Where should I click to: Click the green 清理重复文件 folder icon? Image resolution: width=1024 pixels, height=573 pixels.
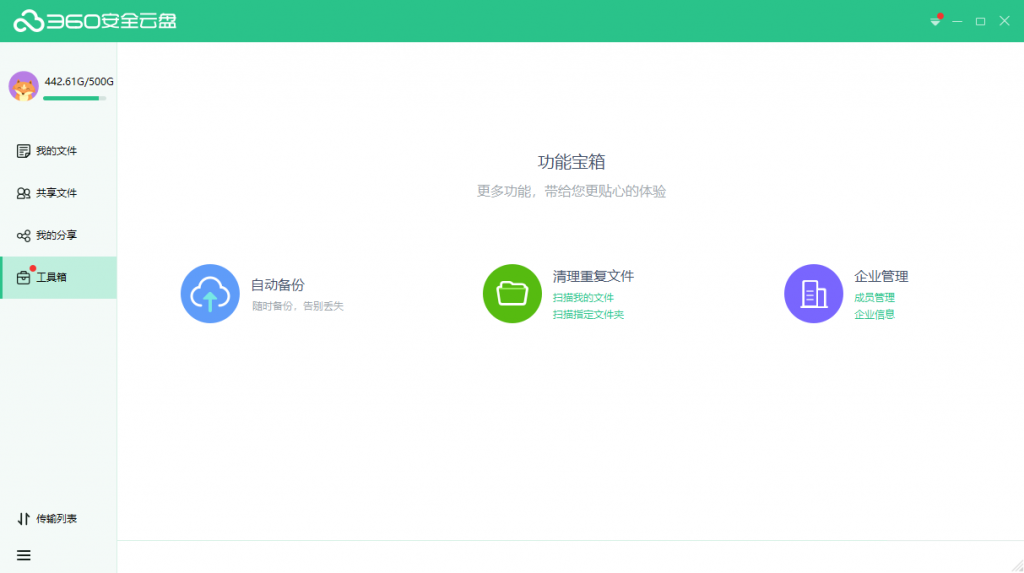coord(512,294)
